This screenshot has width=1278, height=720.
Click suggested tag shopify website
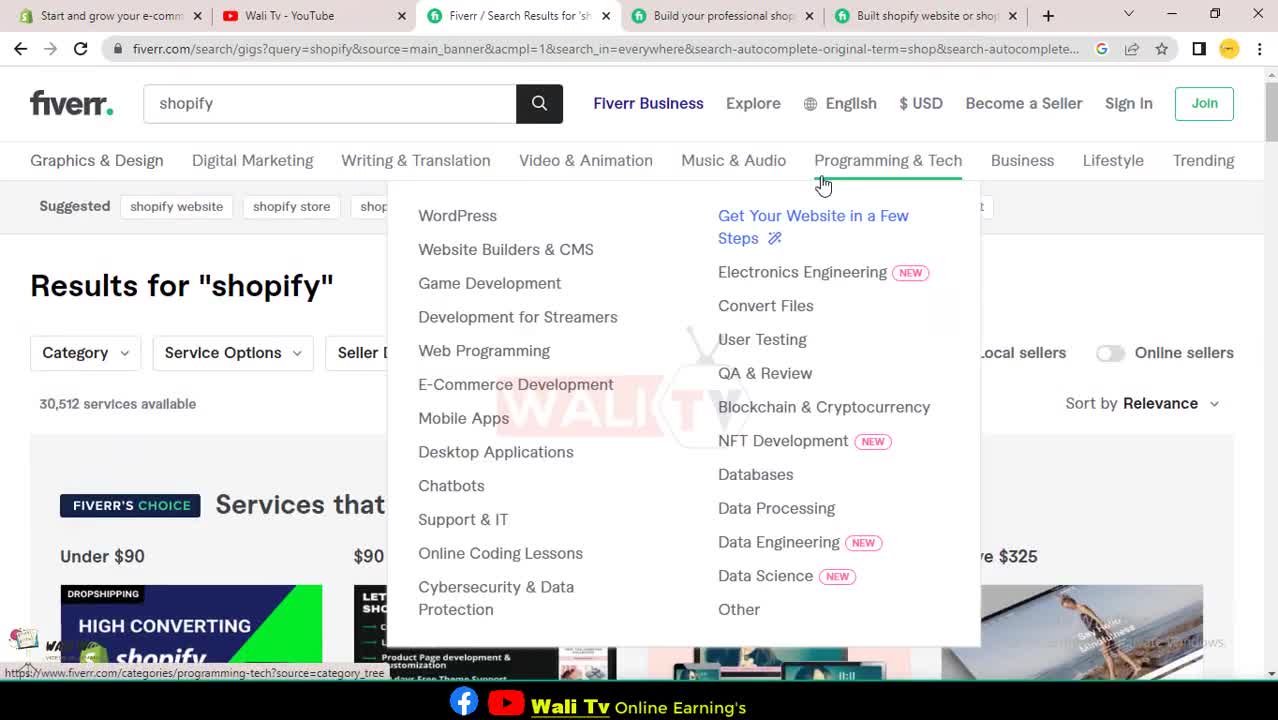point(176,207)
